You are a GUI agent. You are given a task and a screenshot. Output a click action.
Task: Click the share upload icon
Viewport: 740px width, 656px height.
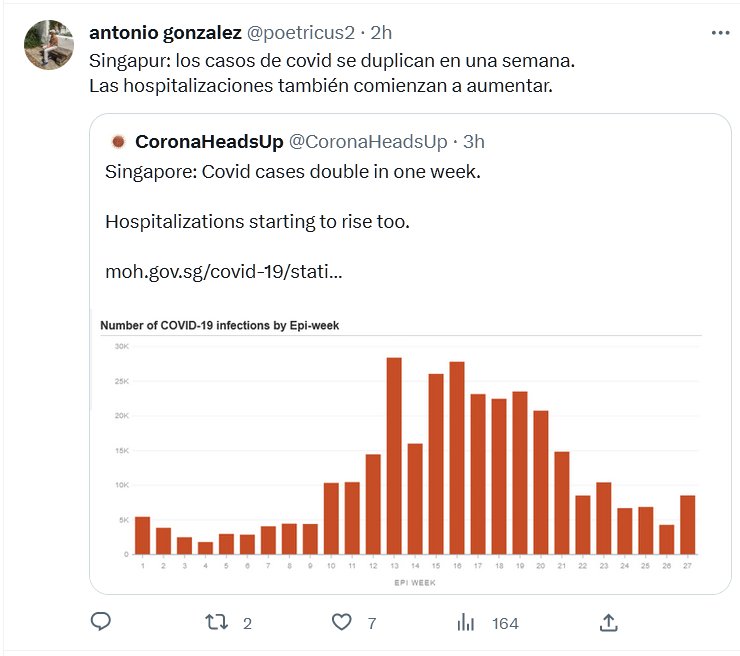tap(608, 622)
